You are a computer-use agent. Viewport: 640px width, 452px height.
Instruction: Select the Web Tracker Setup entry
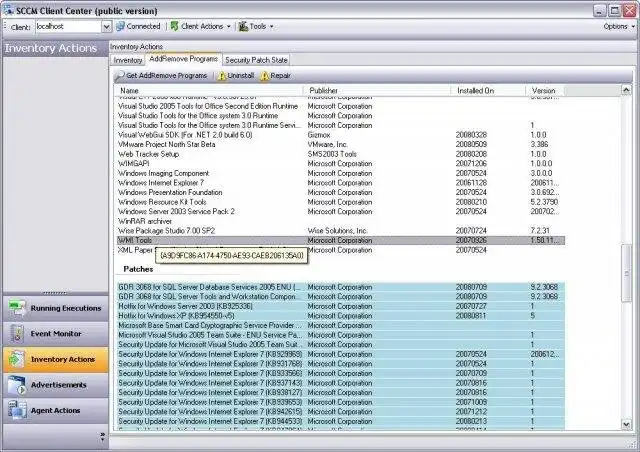click(341, 154)
